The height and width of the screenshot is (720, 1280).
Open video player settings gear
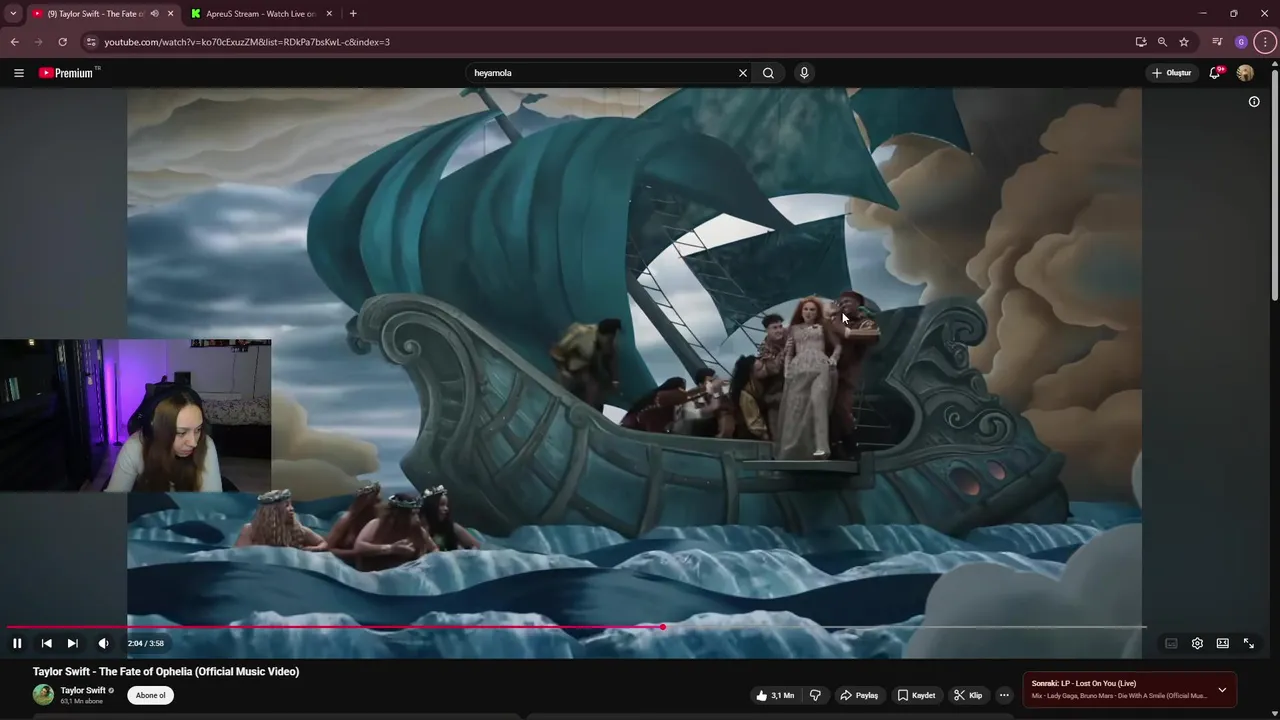(x=1197, y=643)
